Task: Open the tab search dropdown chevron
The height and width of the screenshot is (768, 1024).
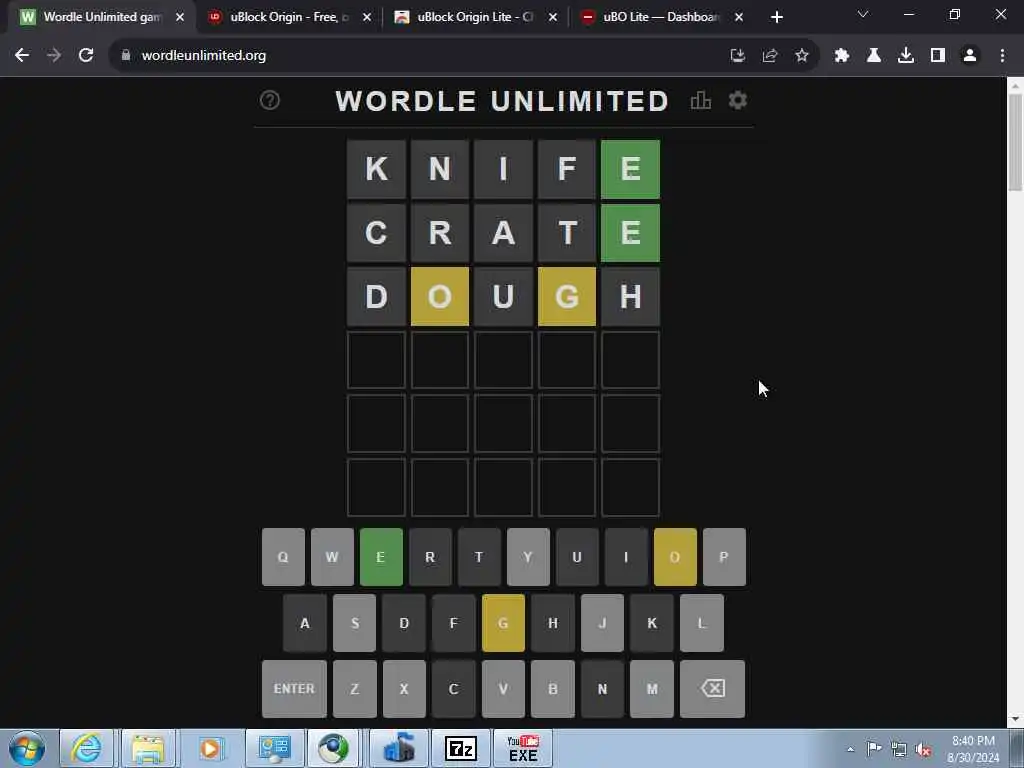Action: click(x=863, y=14)
